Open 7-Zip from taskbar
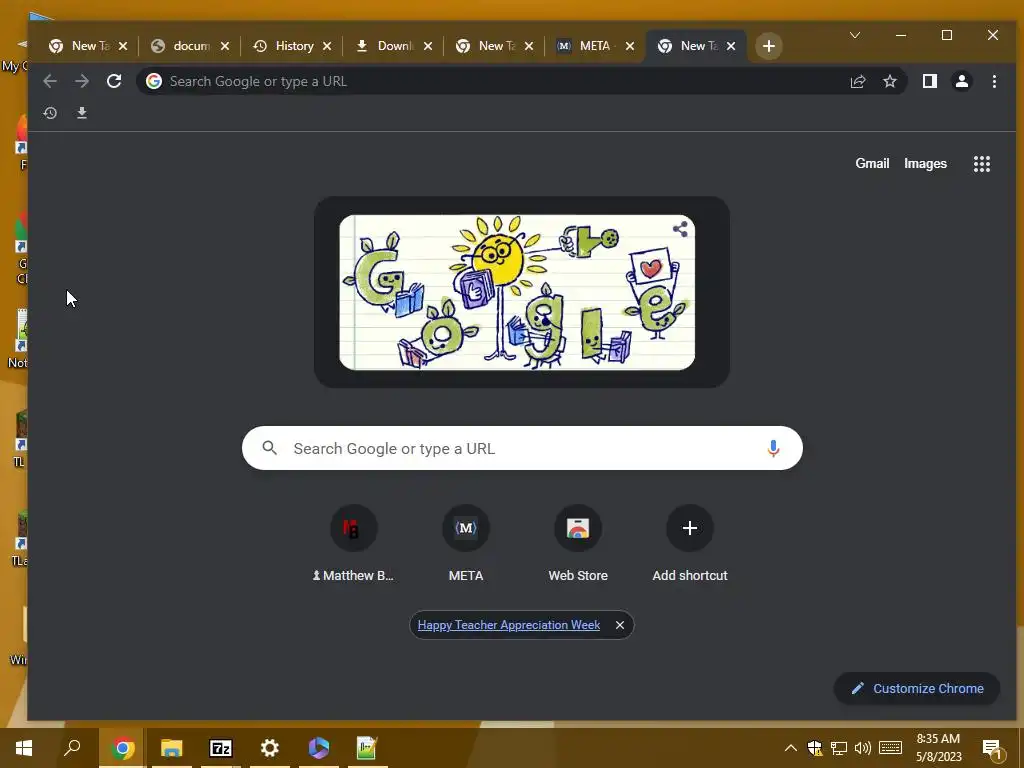Image resolution: width=1024 pixels, height=768 pixels. pyautogui.click(x=221, y=748)
